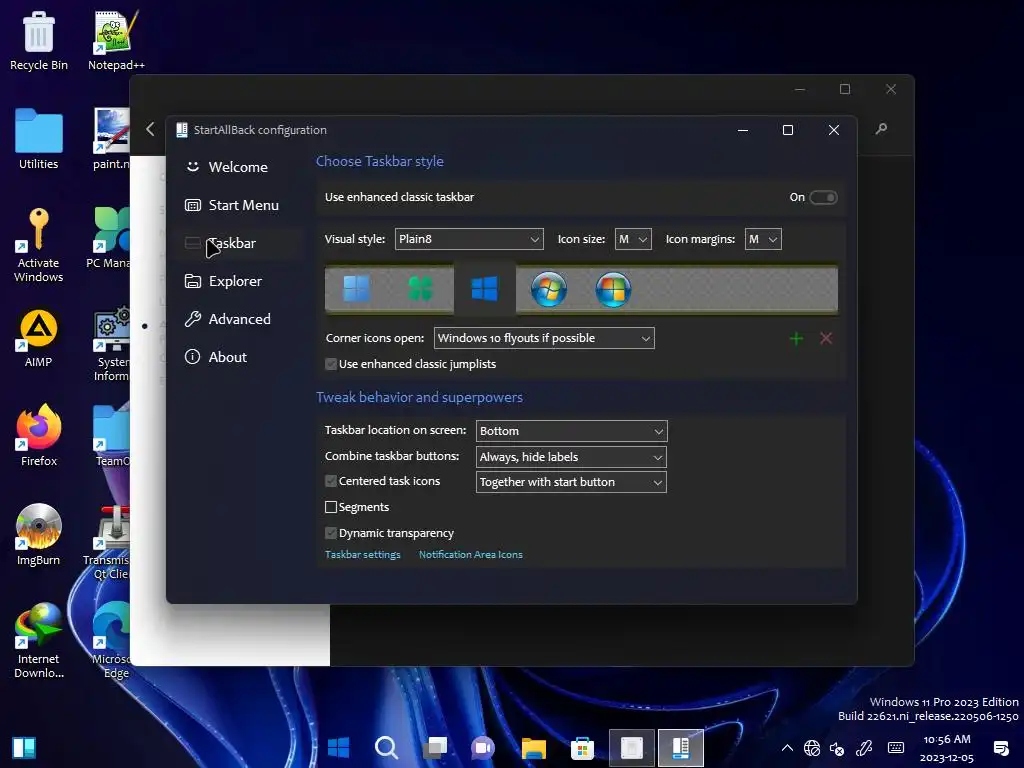Viewport: 1024px width, 768px height.
Task: Click the muted volume tray icon
Action: coord(837,748)
